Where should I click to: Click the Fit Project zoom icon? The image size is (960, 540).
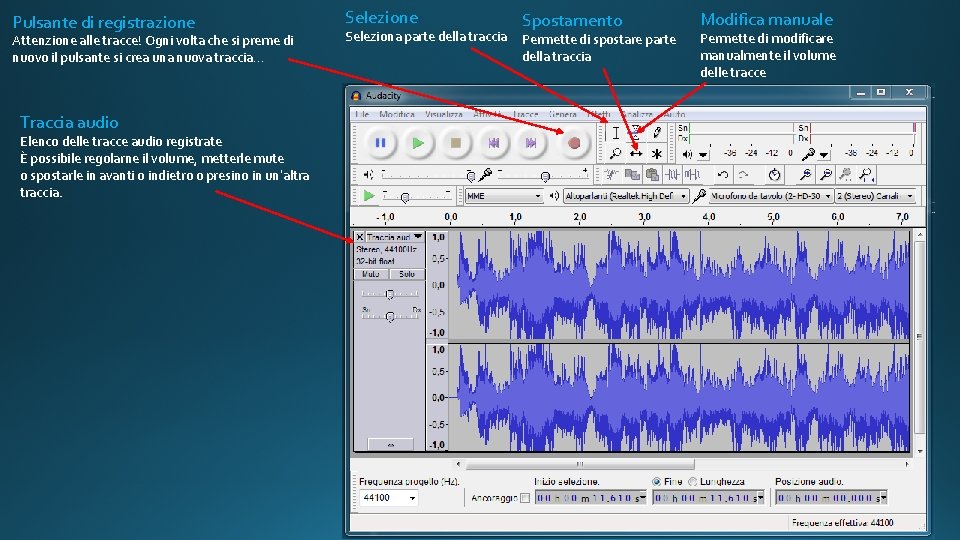point(866,175)
